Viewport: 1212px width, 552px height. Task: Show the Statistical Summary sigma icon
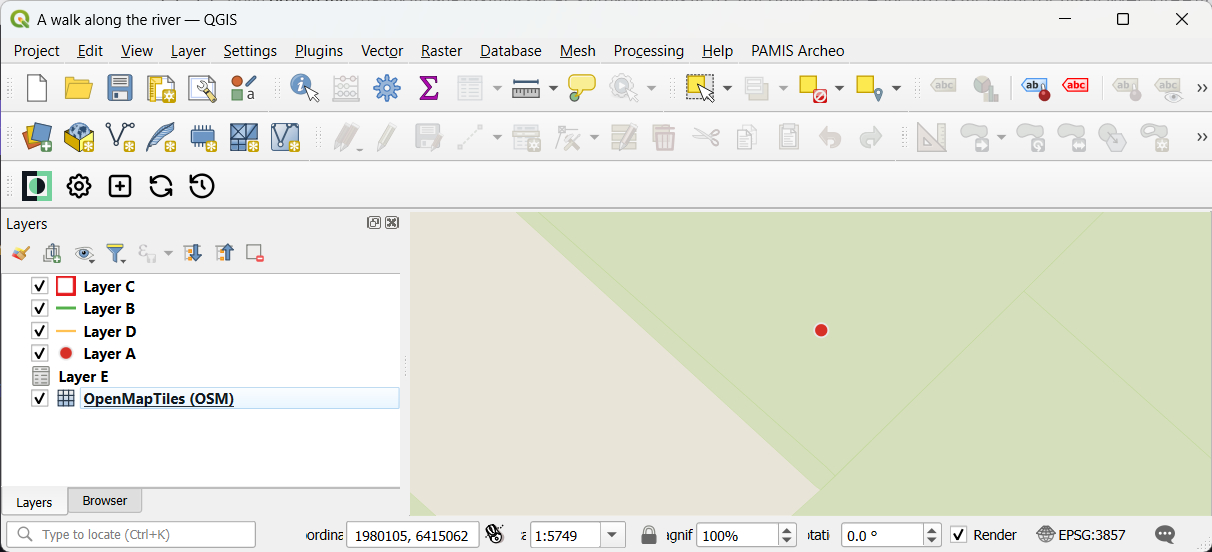click(x=428, y=88)
